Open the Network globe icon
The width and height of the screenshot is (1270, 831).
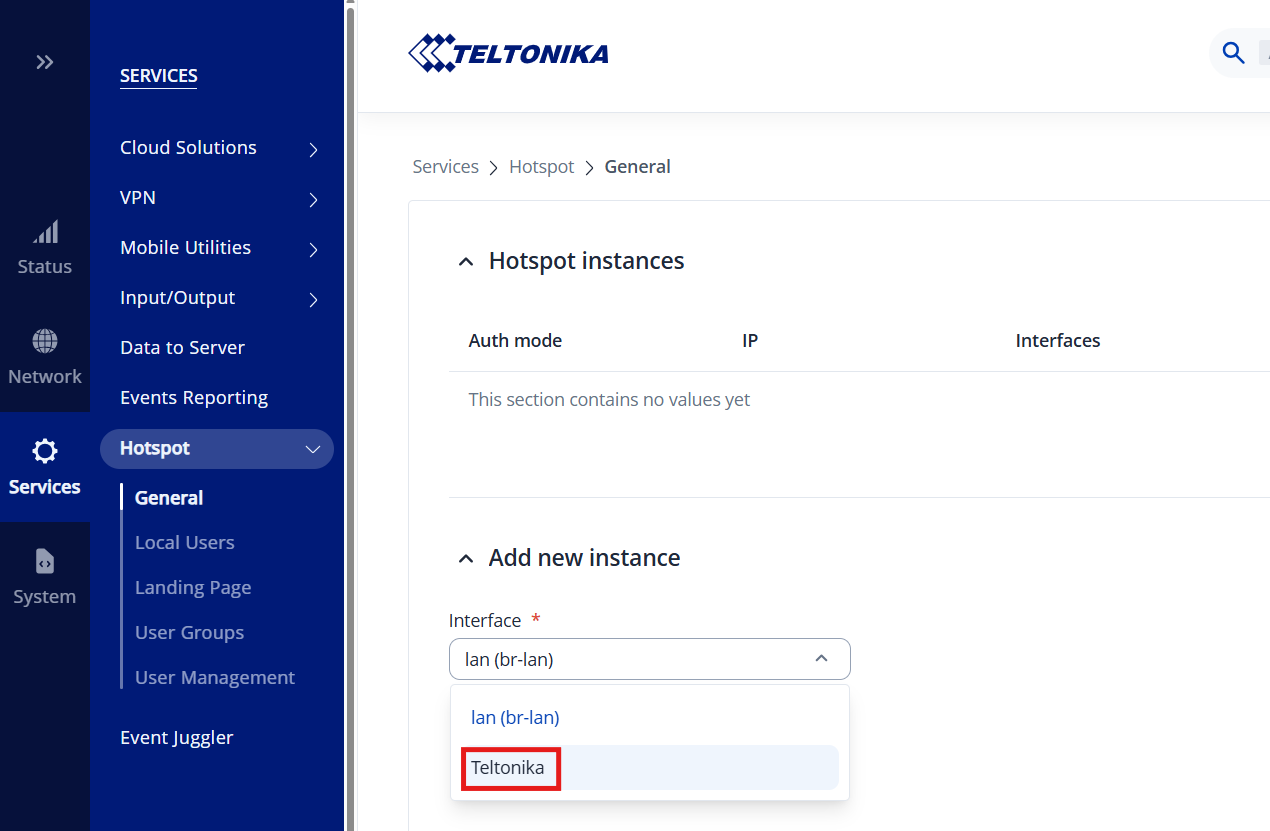45,342
